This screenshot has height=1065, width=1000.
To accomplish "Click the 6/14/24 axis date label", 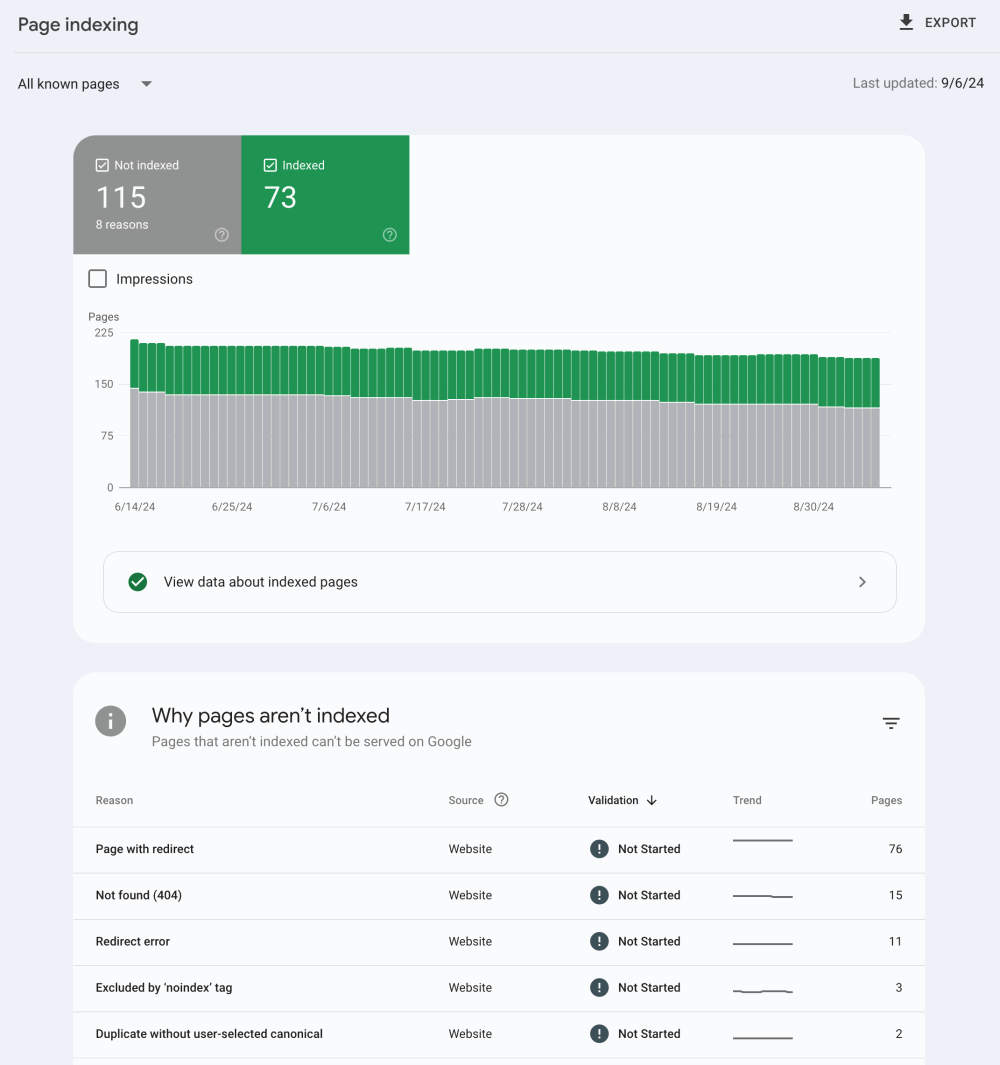I will tap(135, 507).
